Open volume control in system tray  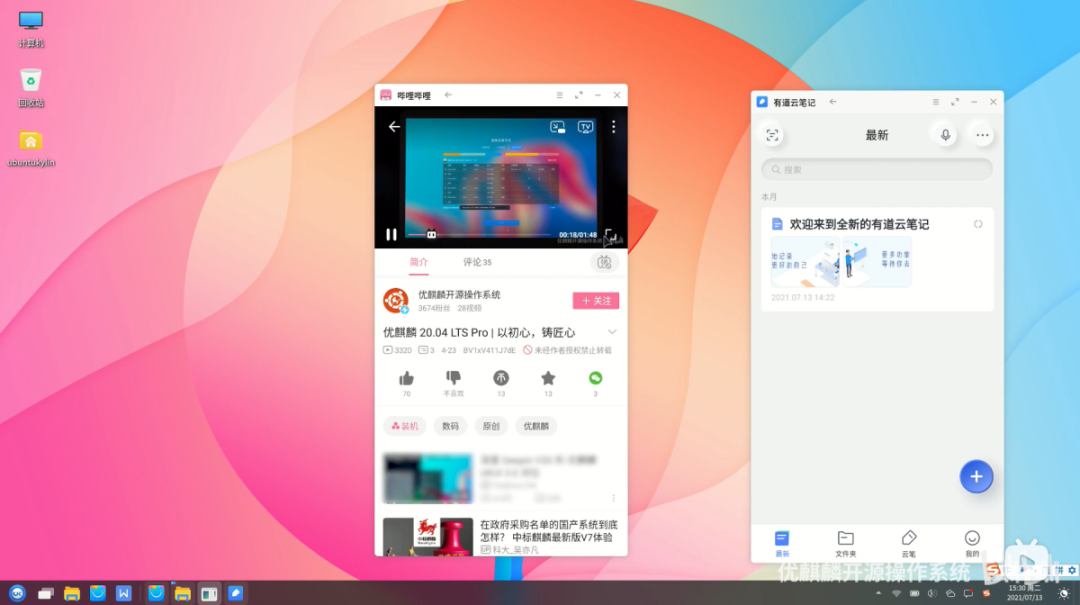(932, 593)
